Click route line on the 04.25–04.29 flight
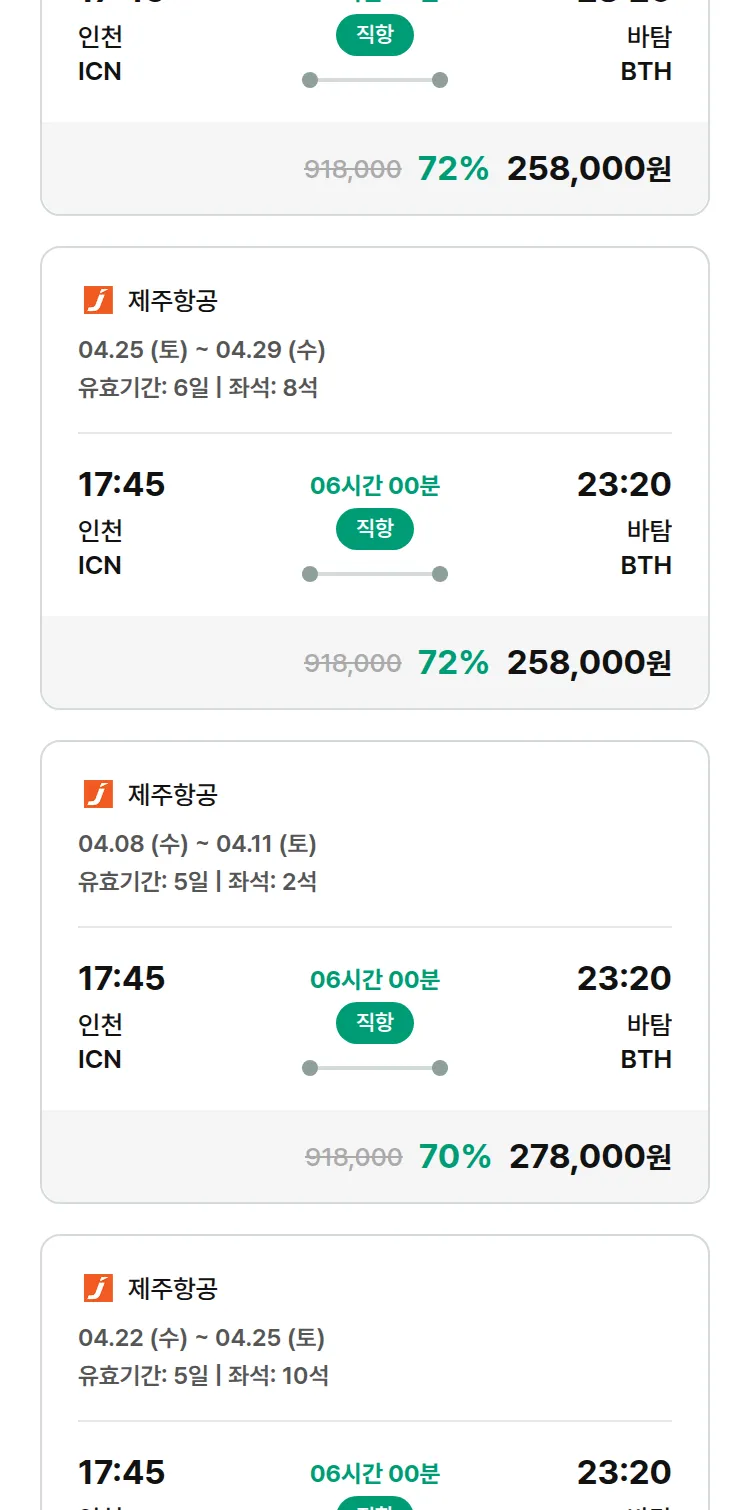 click(x=375, y=574)
